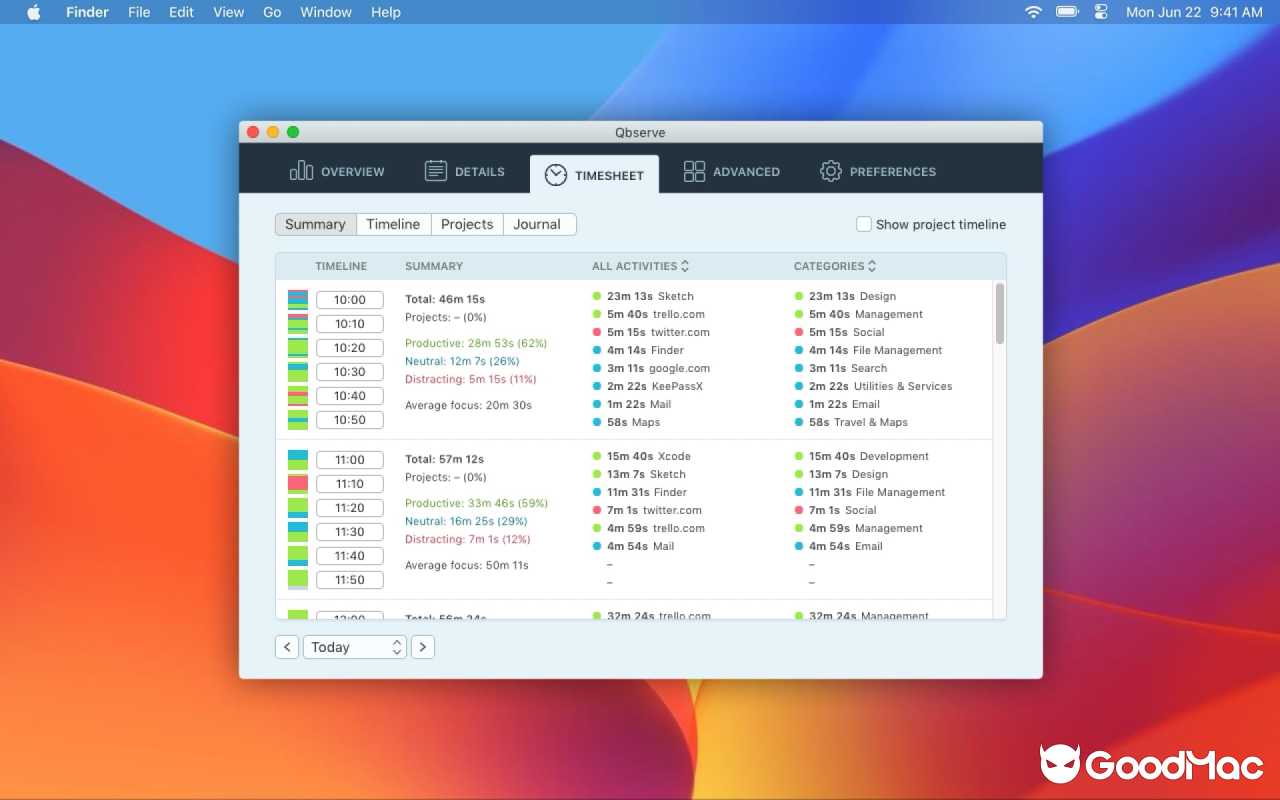Click the 10:50 timeline slot

pos(350,420)
